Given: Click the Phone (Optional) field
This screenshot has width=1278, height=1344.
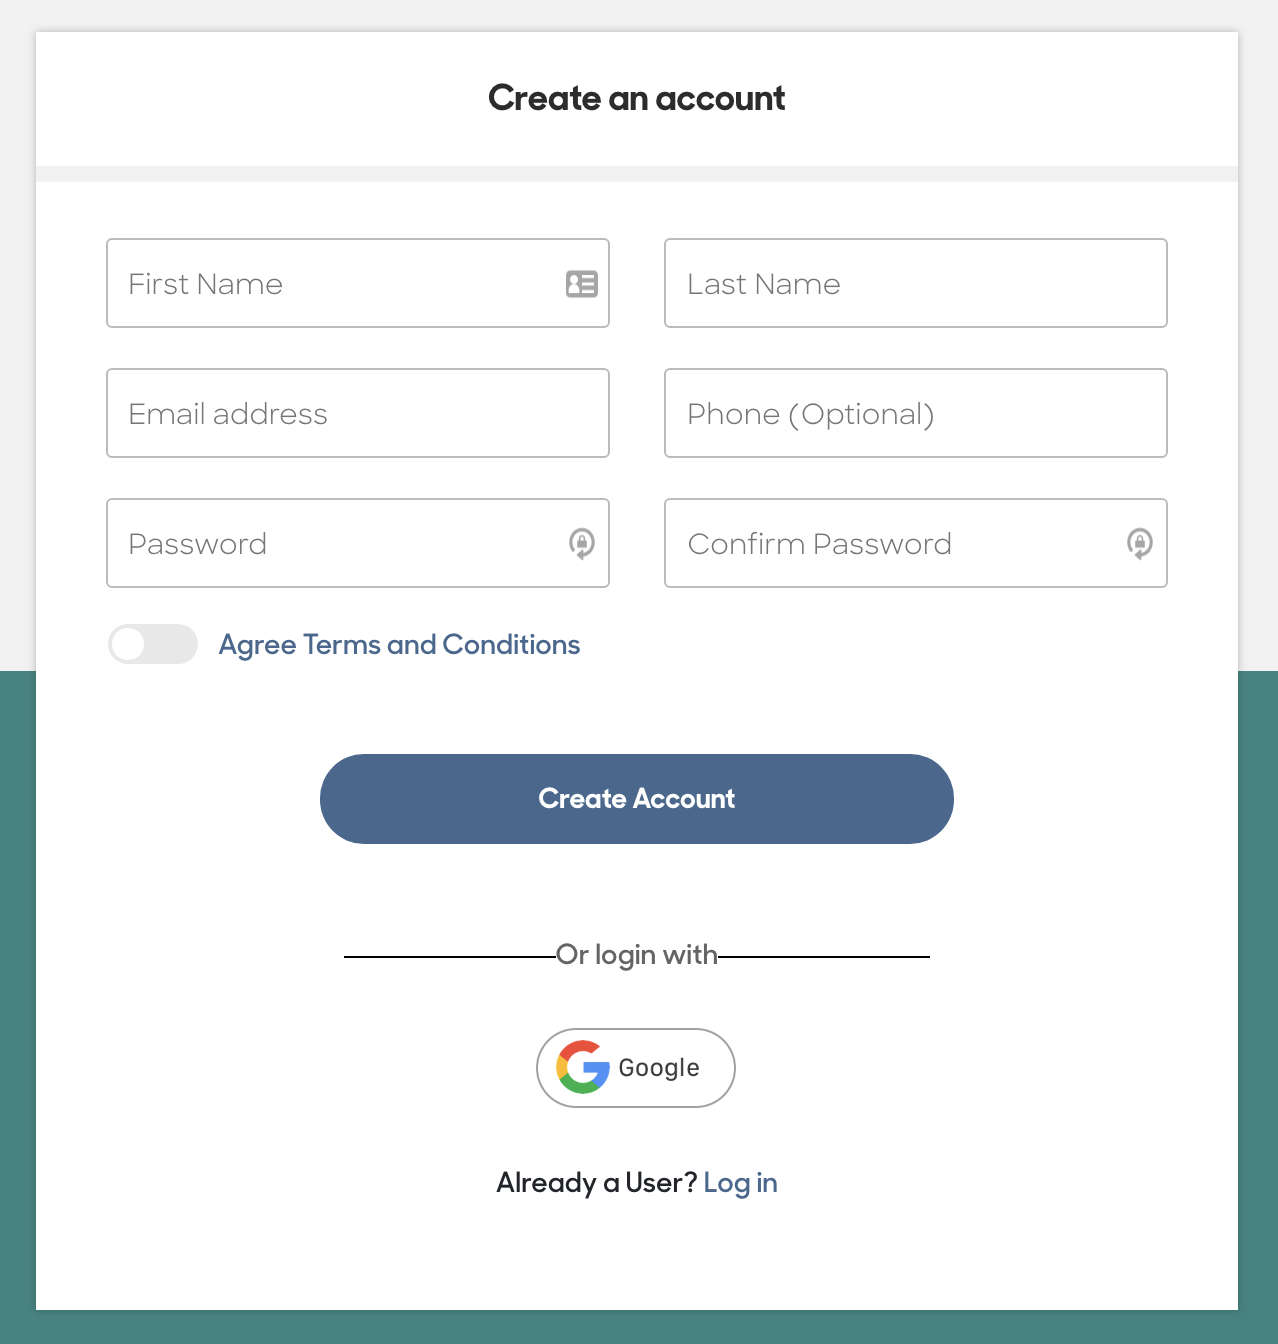Looking at the screenshot, I should click(x=915, y=413).
